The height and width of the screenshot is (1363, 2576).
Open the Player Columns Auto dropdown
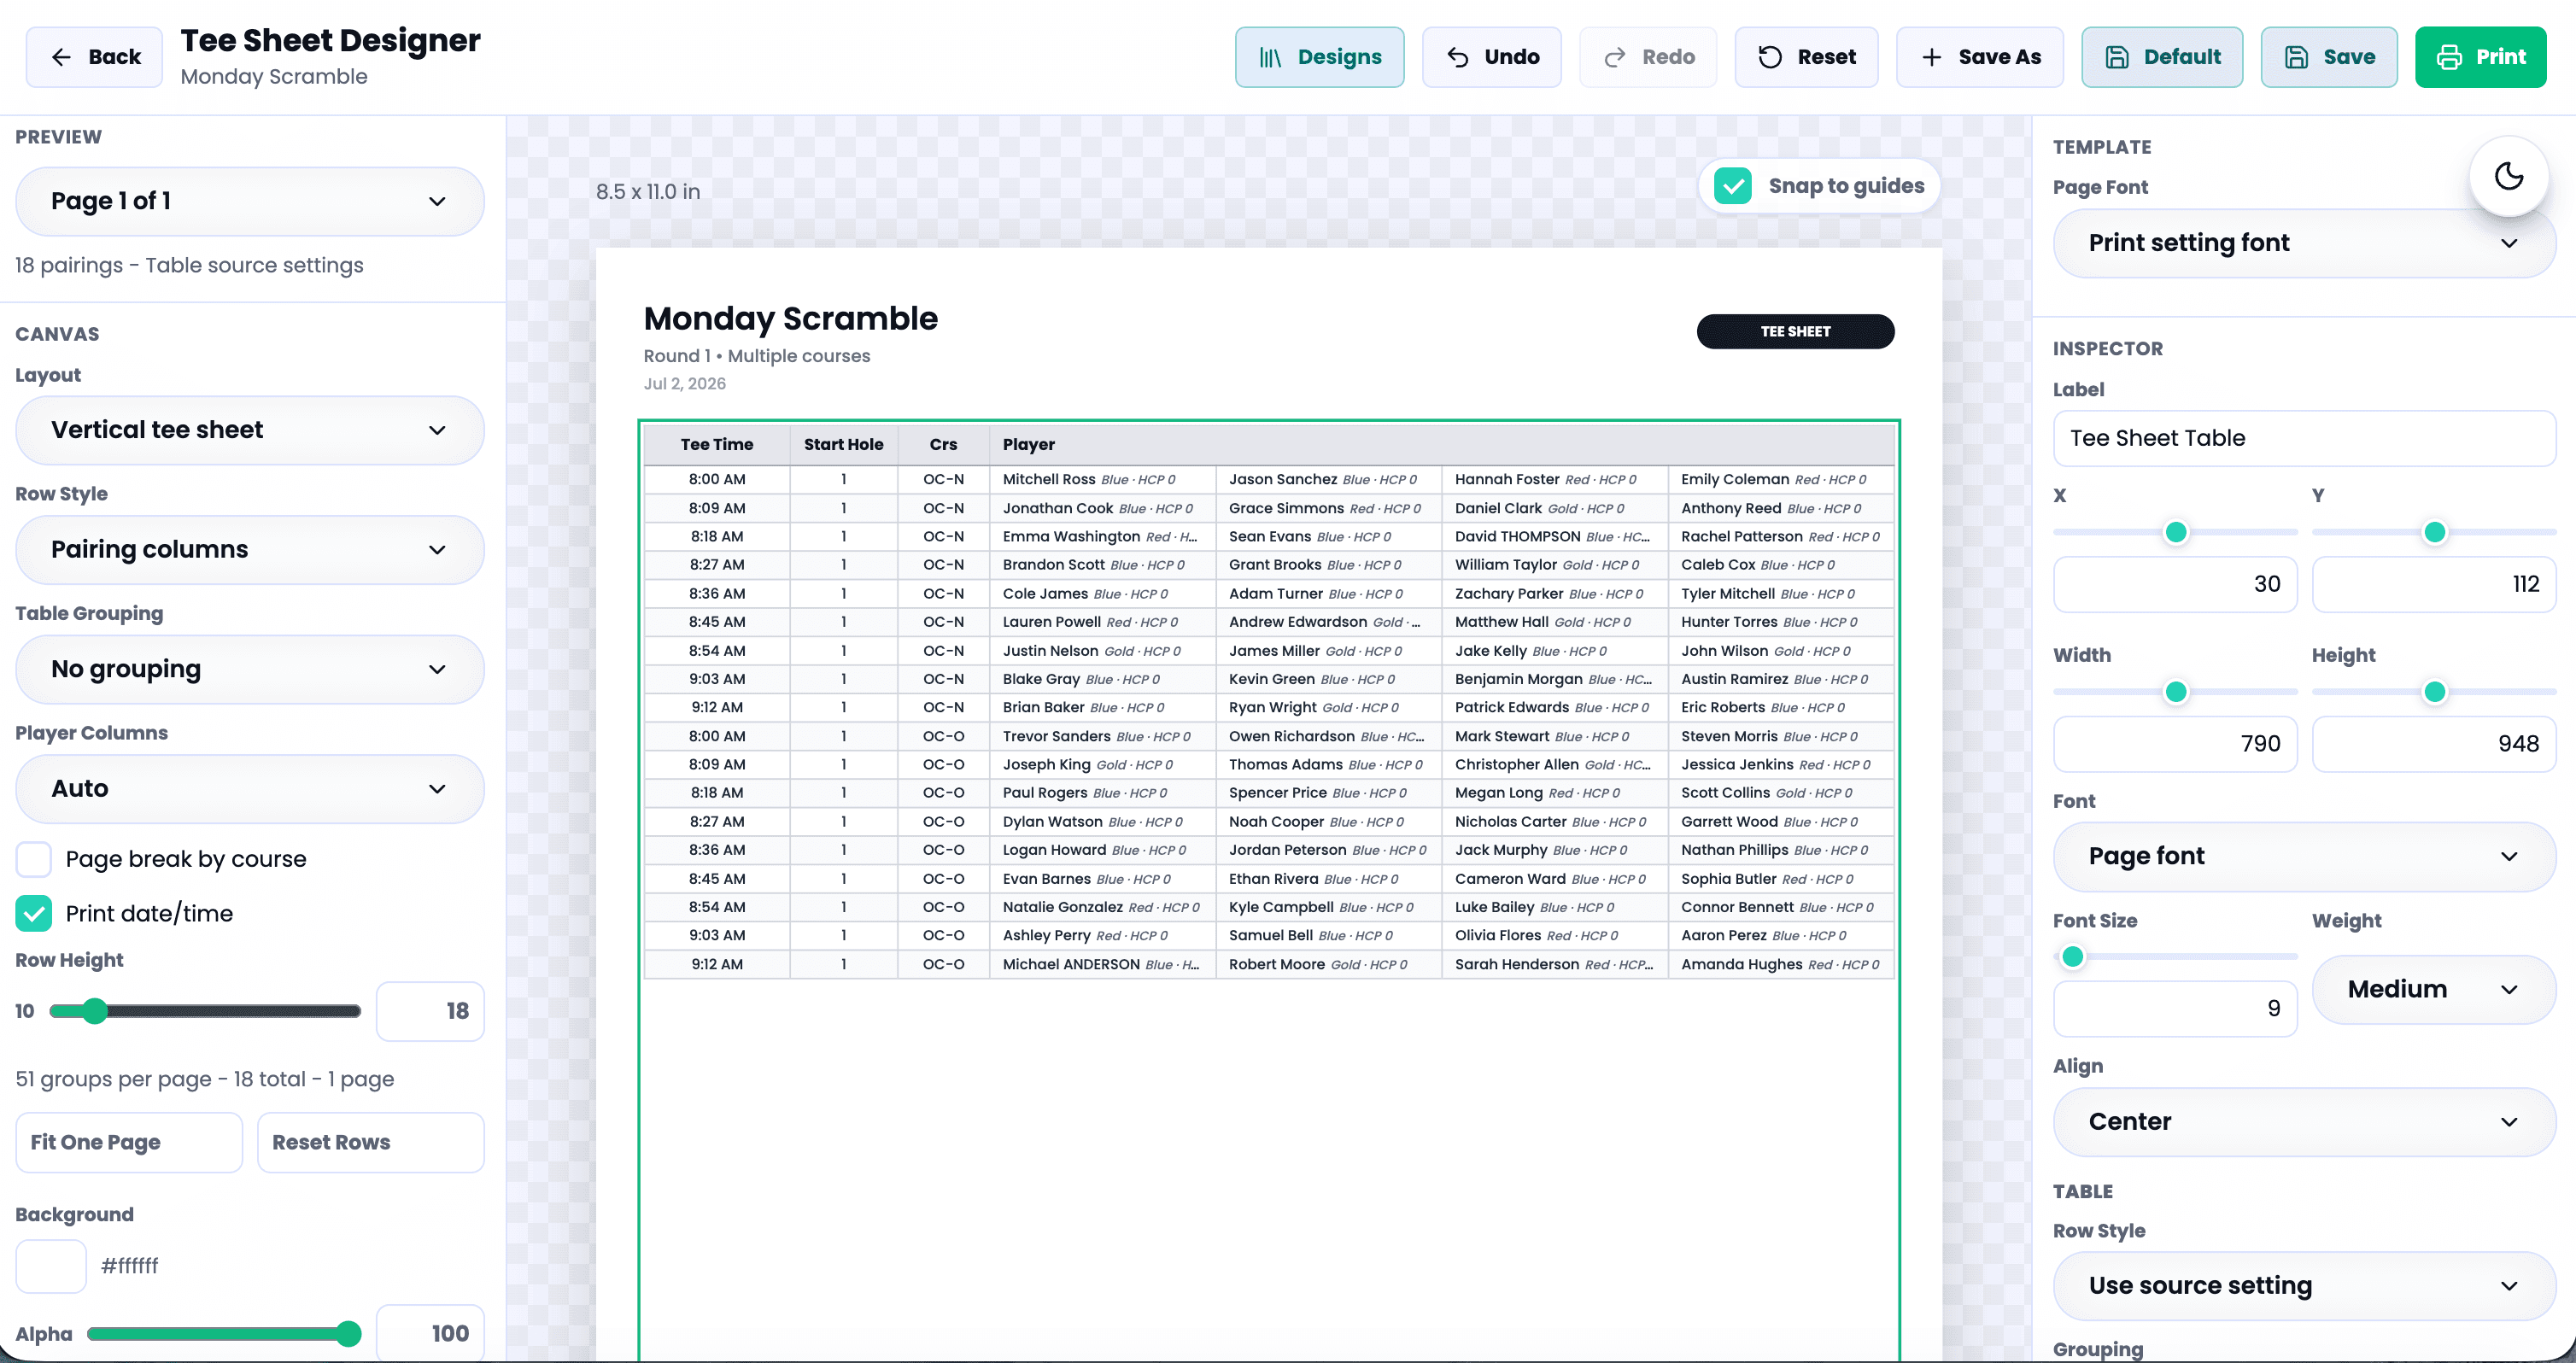[x=250, y=789]
